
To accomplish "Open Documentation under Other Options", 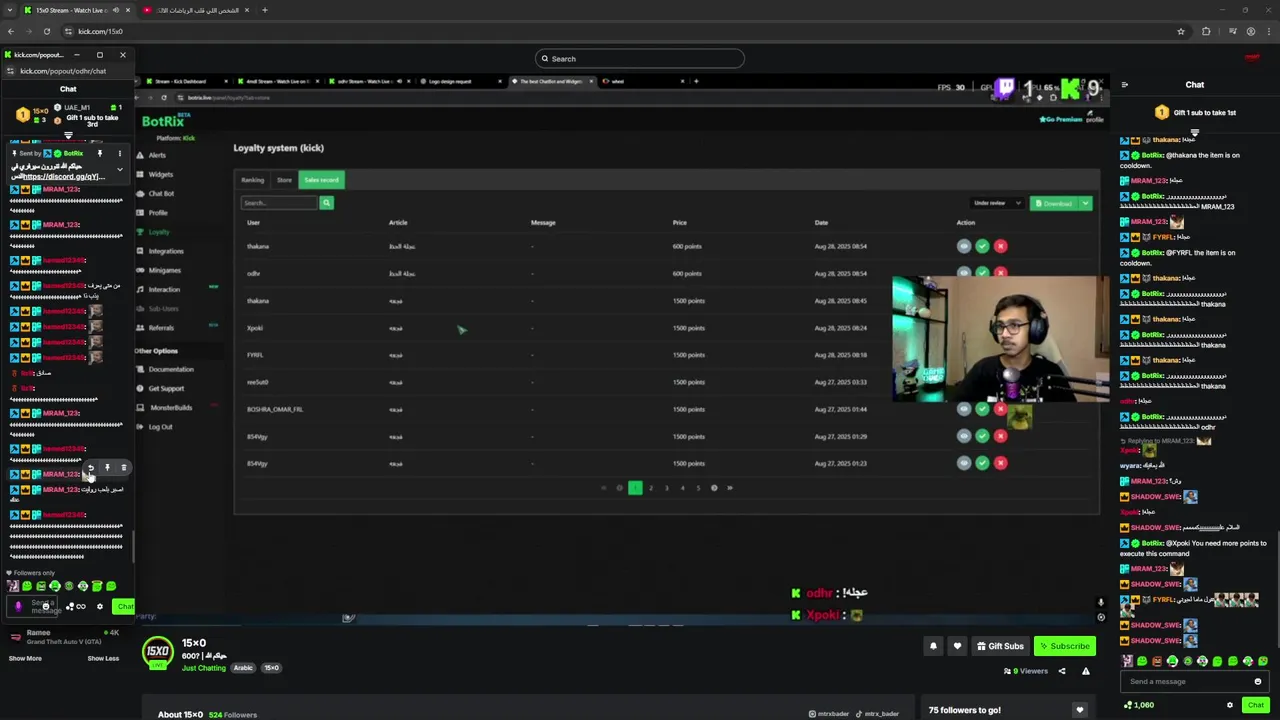I will 171,369.
